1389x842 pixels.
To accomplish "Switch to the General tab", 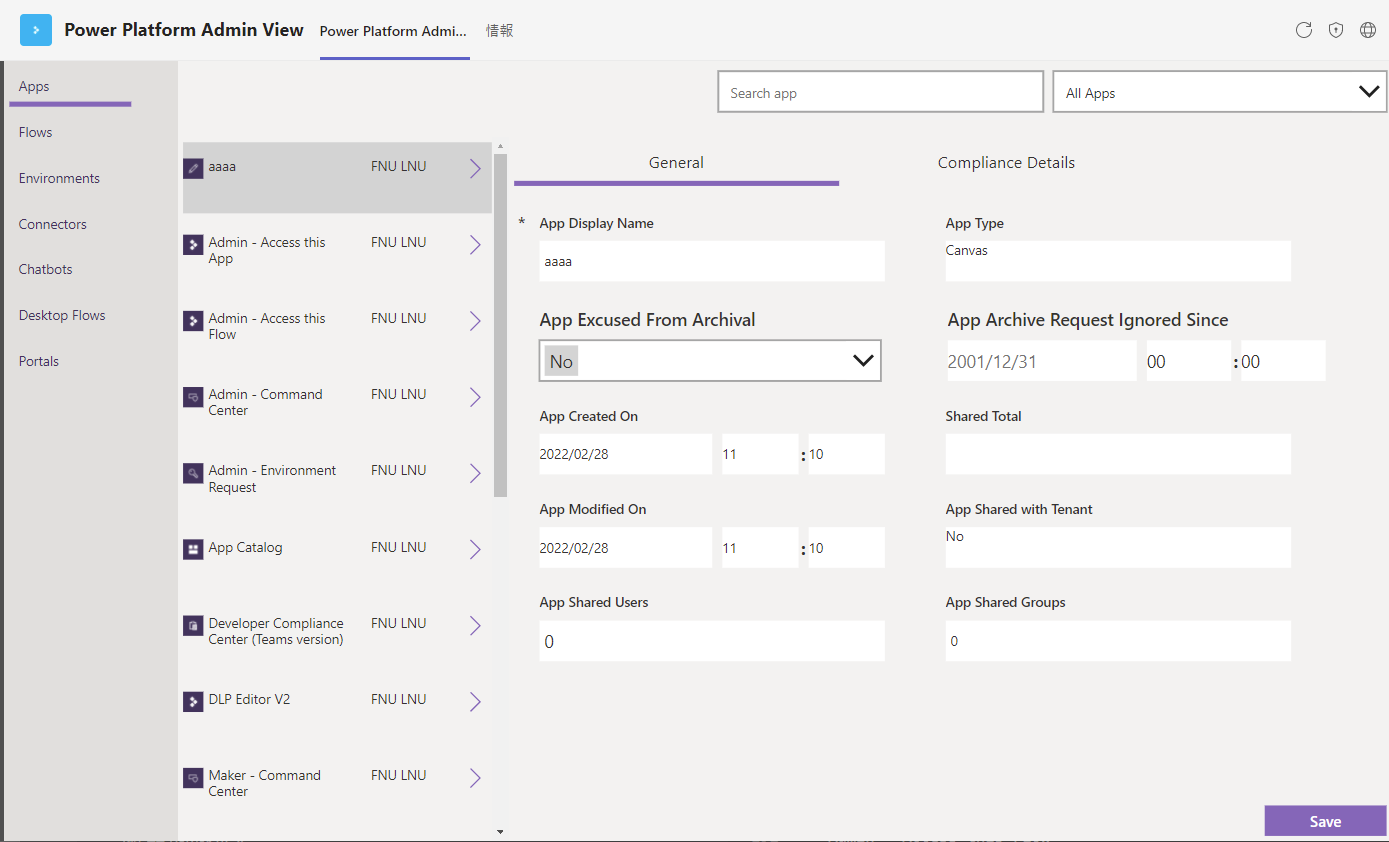I will click(676, 163).
